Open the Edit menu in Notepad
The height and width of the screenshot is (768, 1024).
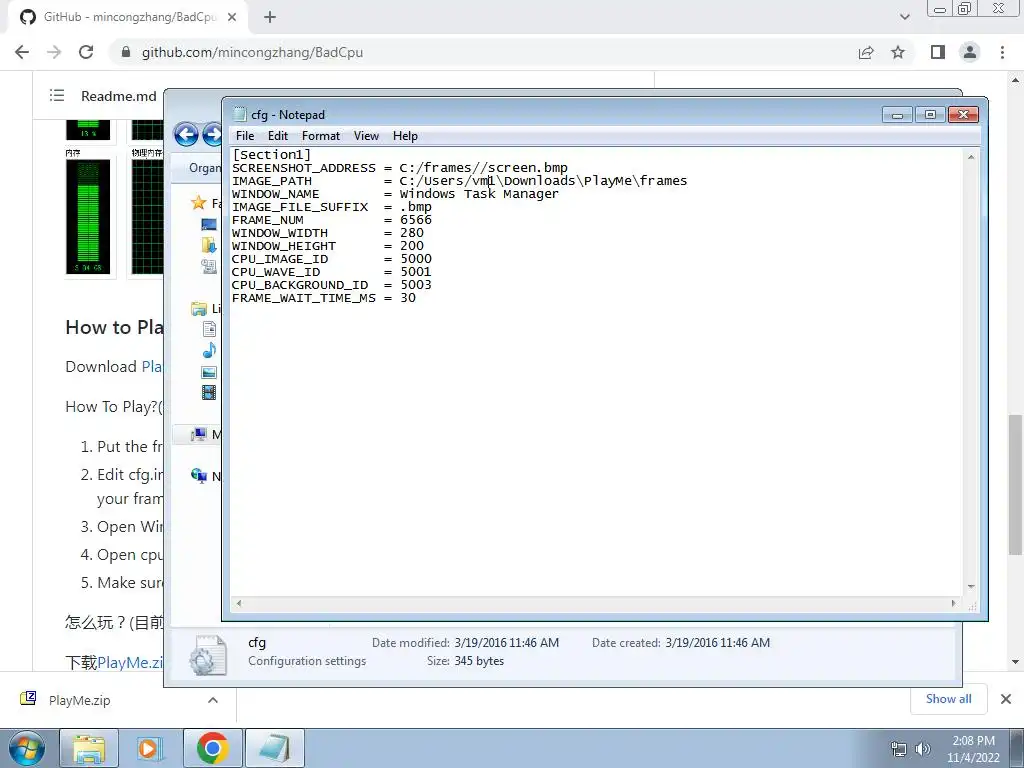(x=278, y=136)
